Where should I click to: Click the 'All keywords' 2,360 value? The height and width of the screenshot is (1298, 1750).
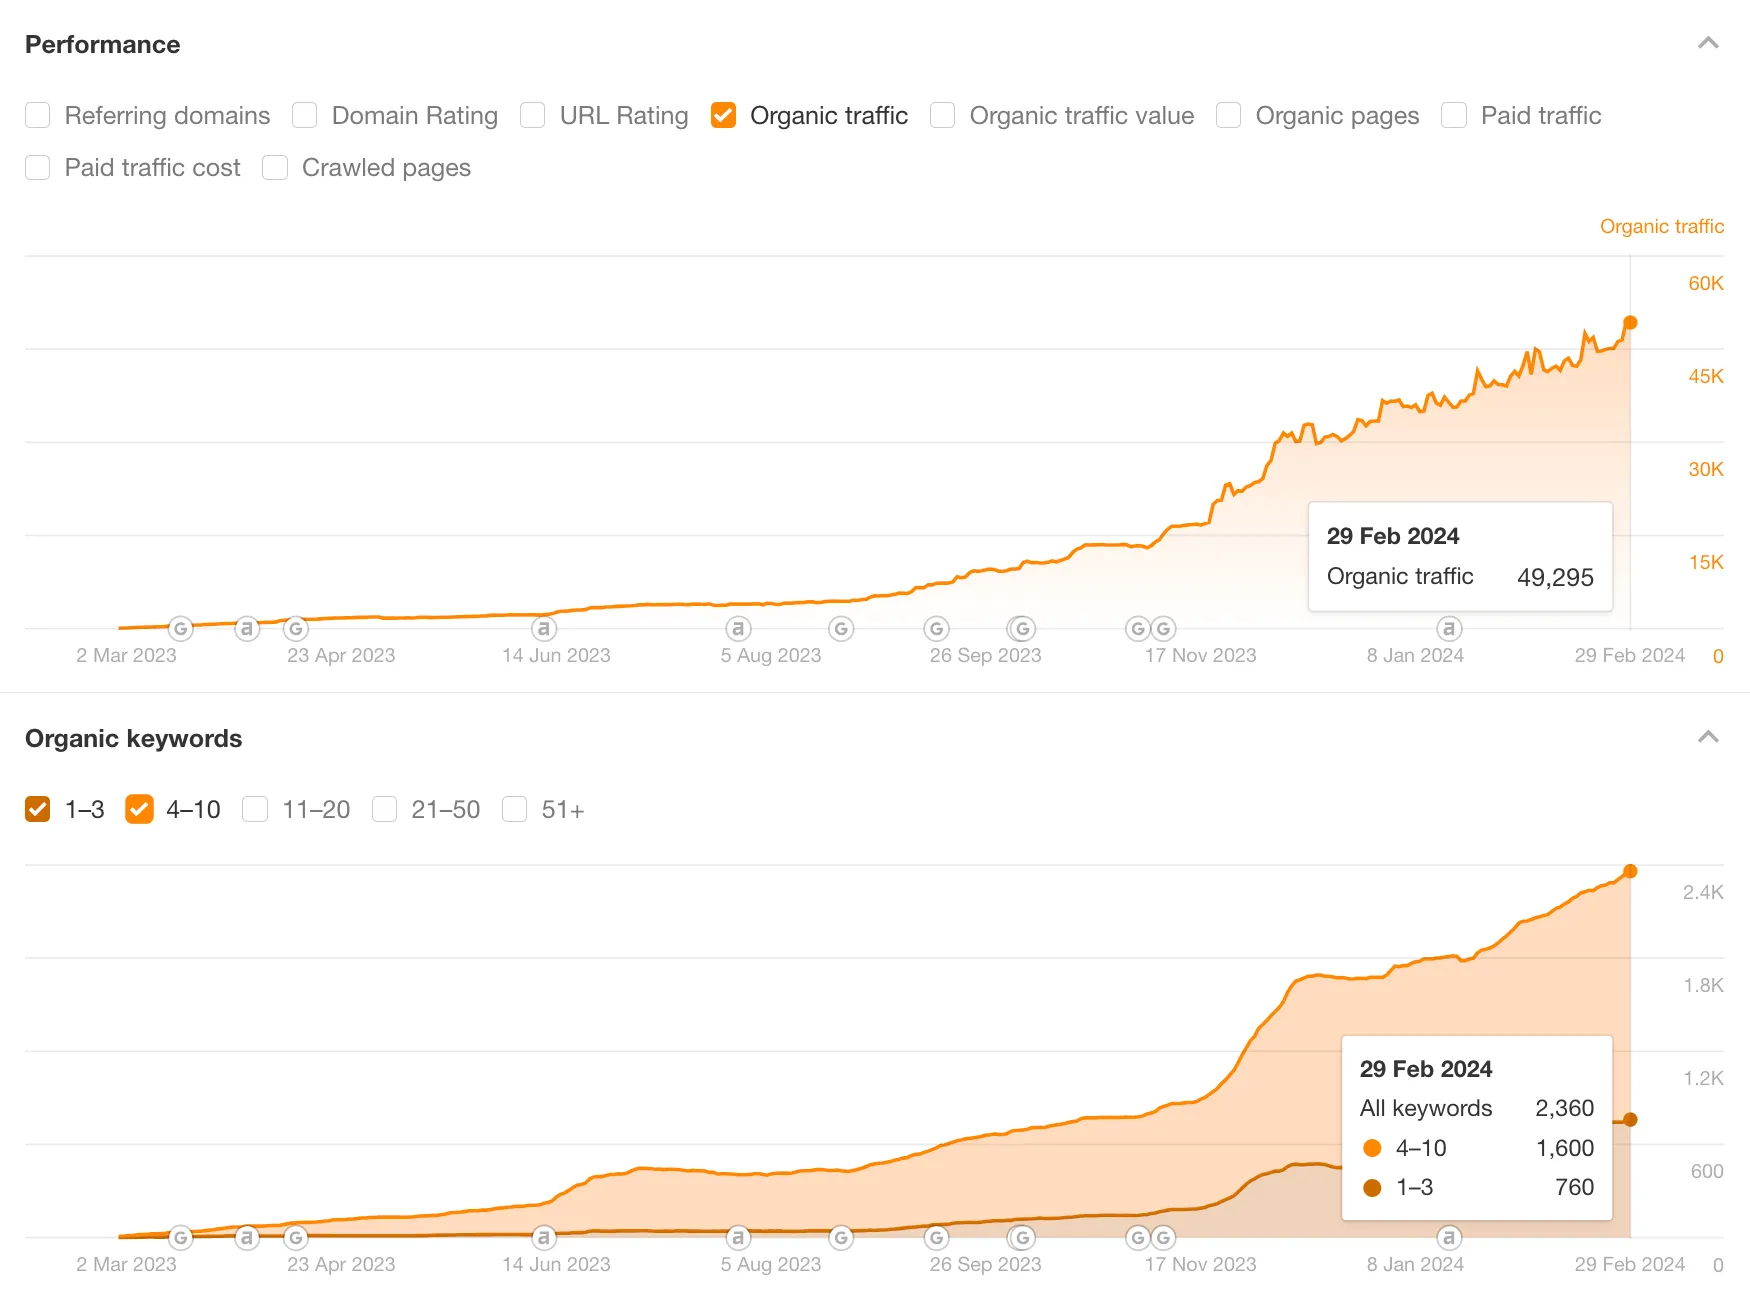click(x=1564, y=1108)
